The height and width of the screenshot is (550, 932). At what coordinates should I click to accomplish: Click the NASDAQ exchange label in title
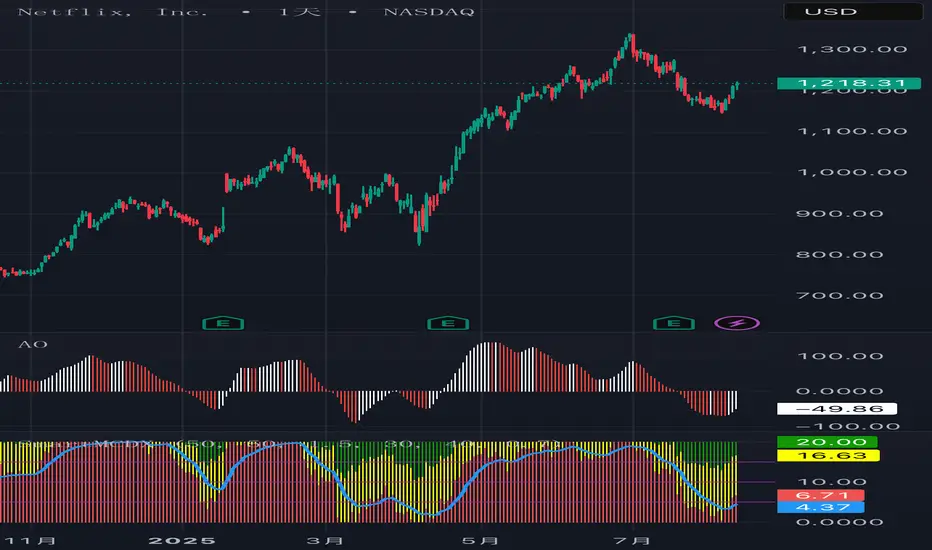(429, 12)
